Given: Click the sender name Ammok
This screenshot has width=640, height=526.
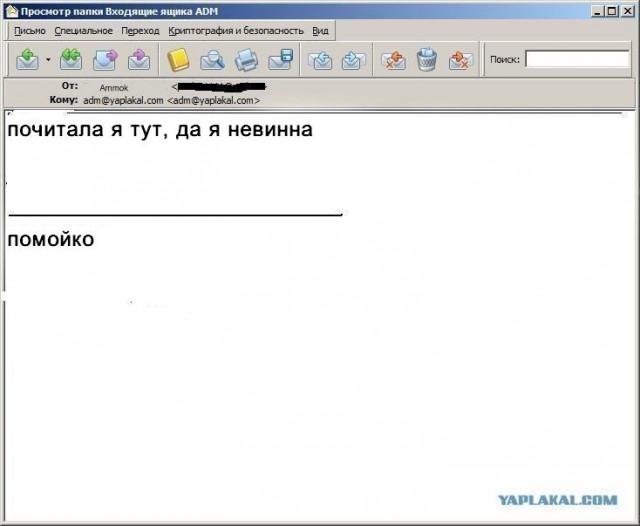Looking at the screenshot, I should click(114, 88).
